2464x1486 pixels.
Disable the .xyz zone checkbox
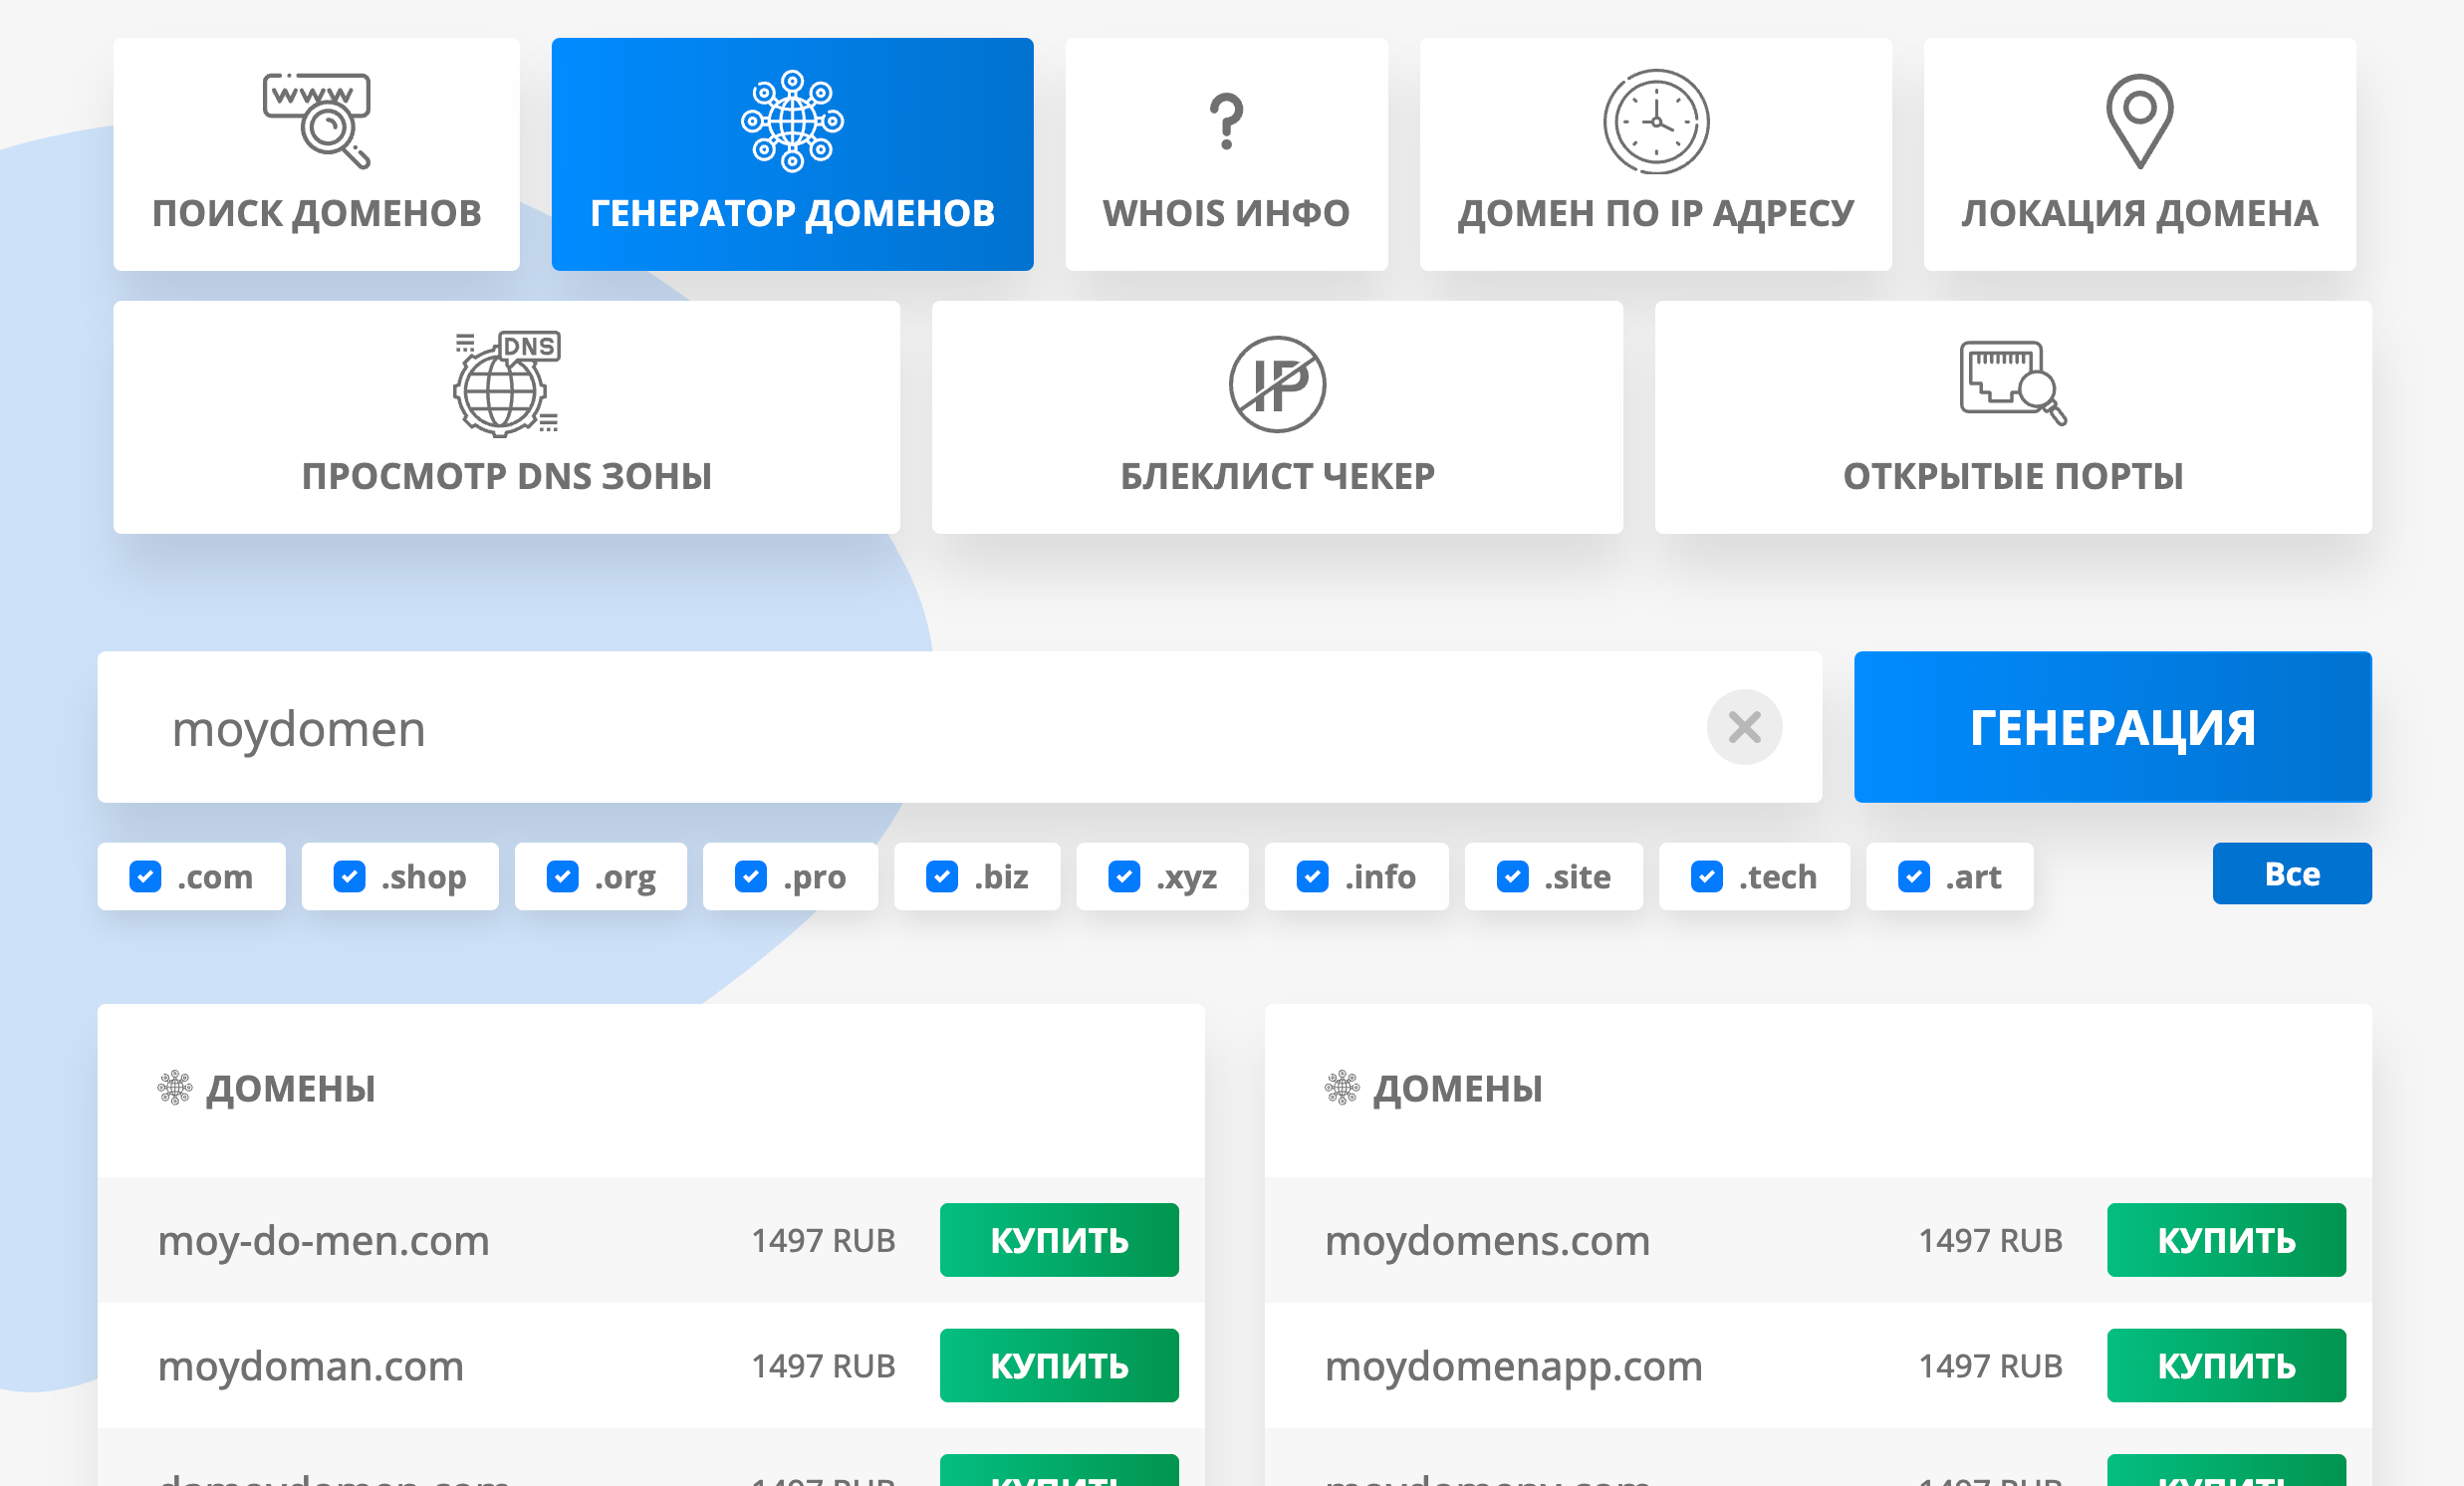click(1124, 877)
